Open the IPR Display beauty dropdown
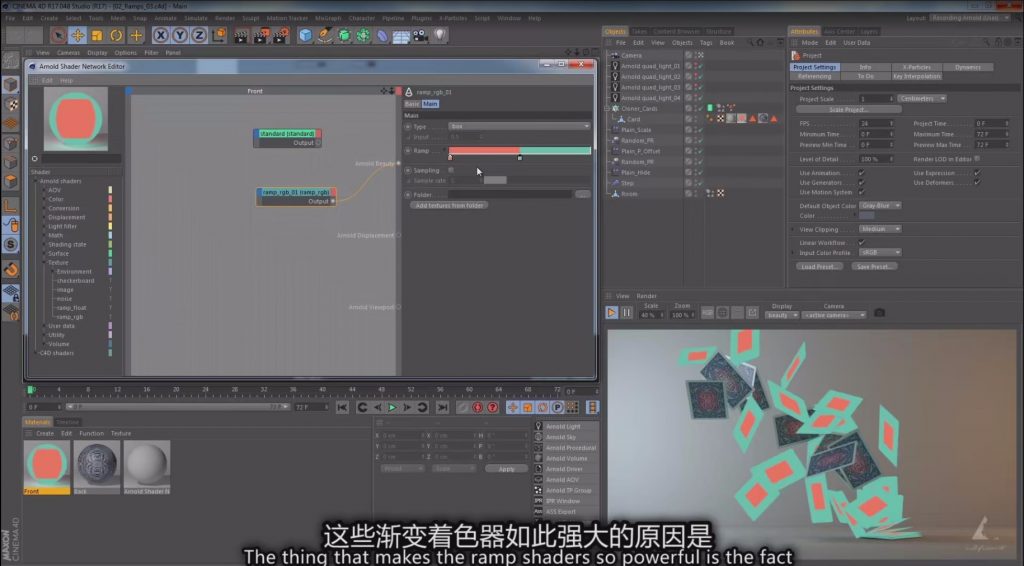The height and width of the screenshot is (566, 1024). coord(782,315)
